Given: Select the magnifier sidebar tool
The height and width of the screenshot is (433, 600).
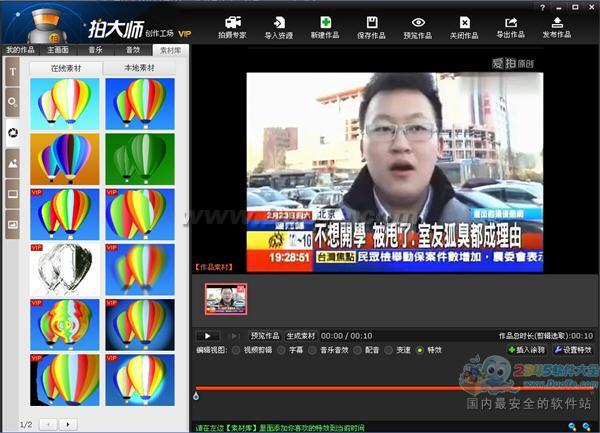Looking at the screenshot, I should tap(13, 102).
